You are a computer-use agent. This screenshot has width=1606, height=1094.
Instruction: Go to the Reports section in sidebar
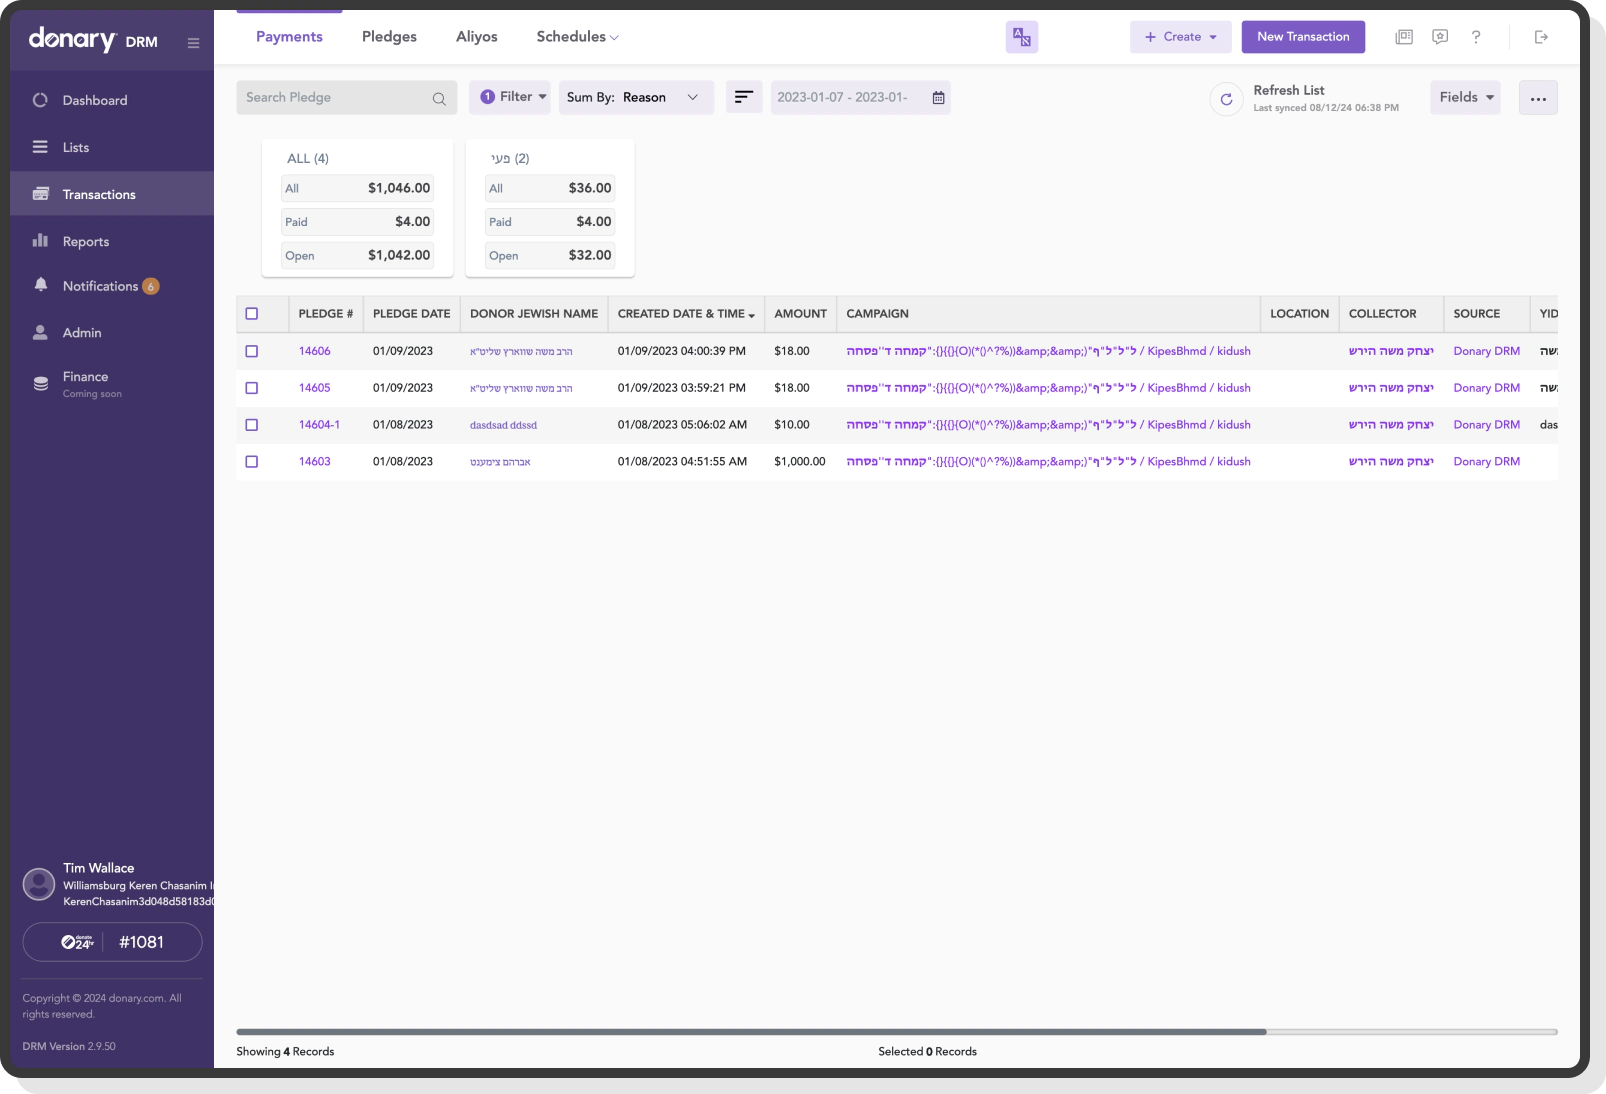(x=86, y=241)
